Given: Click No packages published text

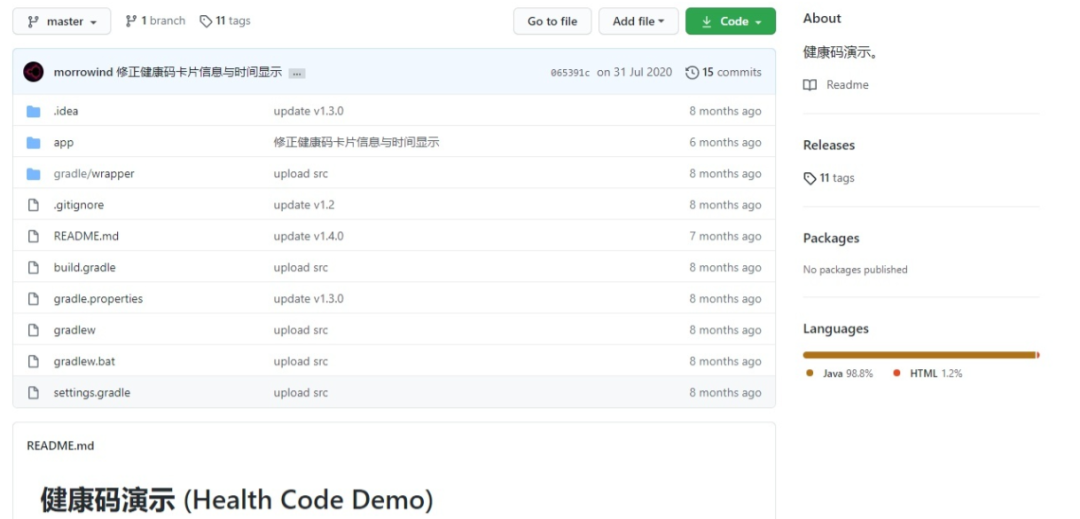Looking at the screenshot, I should pos(855,270).
